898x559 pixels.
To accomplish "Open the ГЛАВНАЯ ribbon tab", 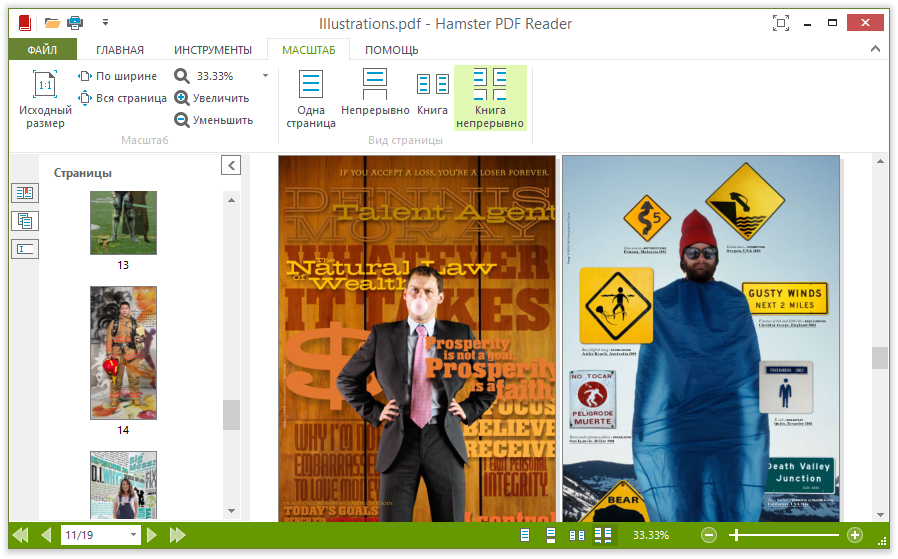I will [120, 50].
